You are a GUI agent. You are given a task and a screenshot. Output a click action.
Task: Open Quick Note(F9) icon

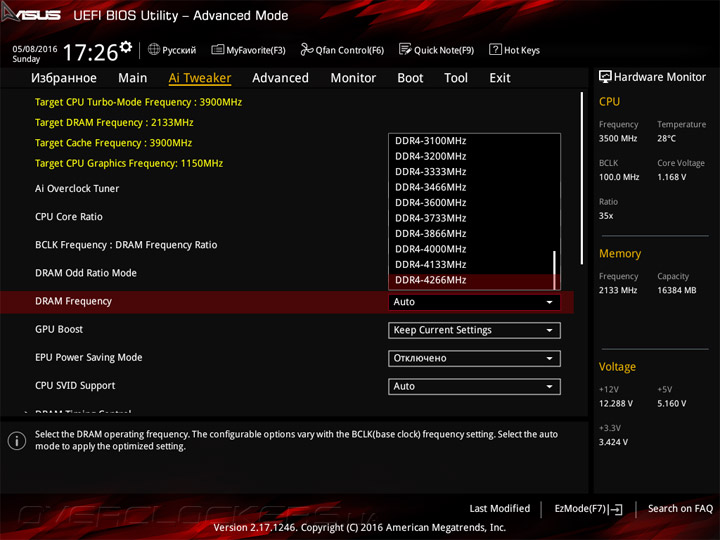coord(405,49)
